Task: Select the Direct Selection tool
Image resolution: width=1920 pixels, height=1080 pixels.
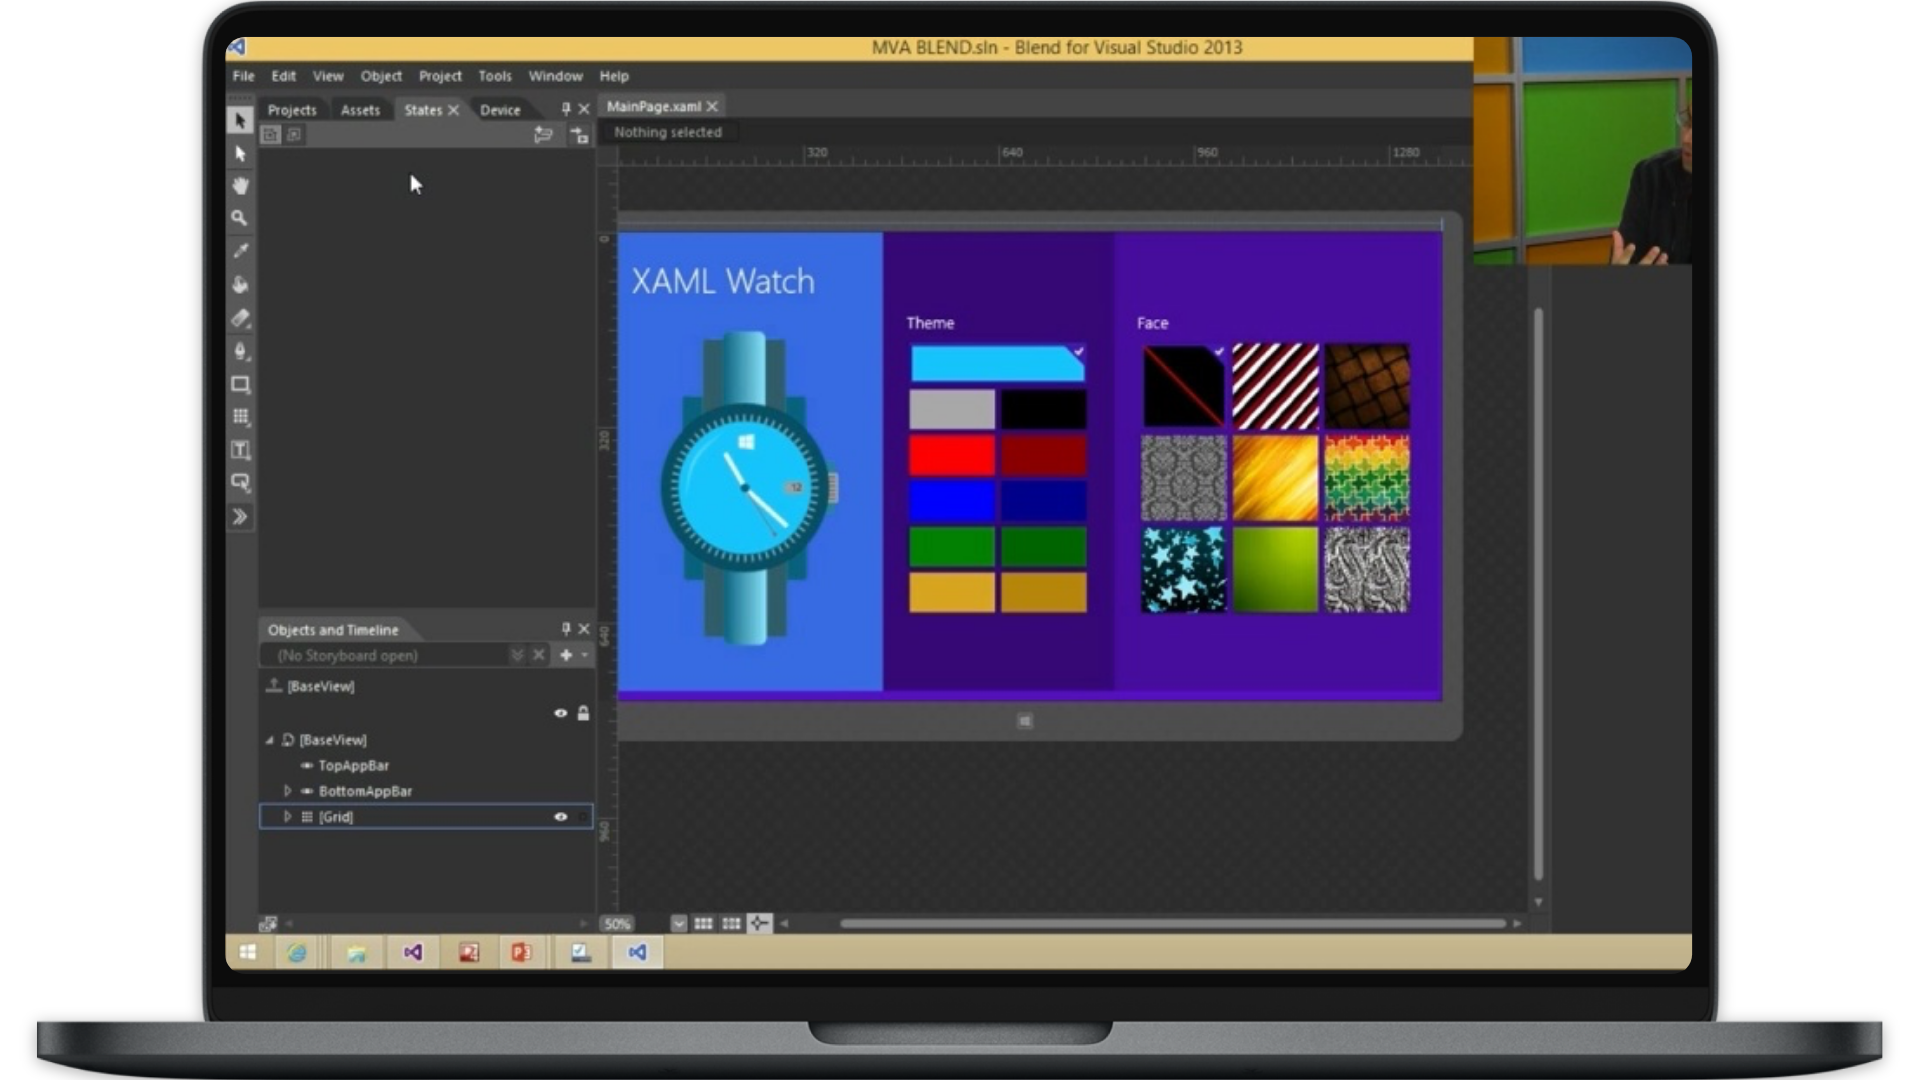Action: tap(240, 153)
